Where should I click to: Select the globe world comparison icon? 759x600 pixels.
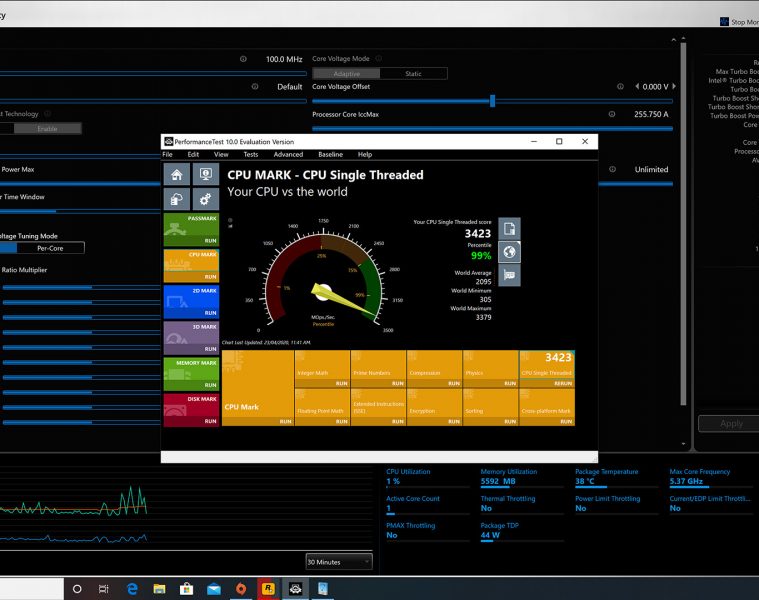point(509,252)
